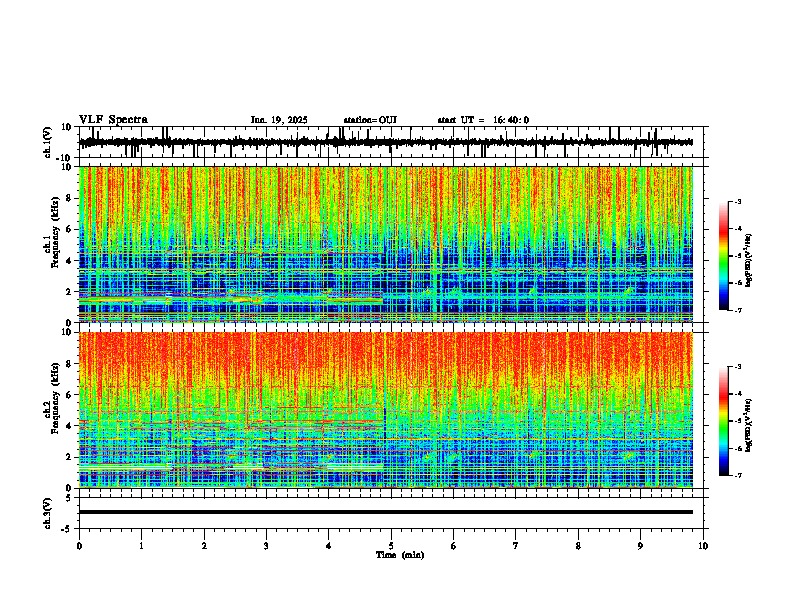Click the ch.1 spectrogram panel

pyautogui.click(x=386, y=244)
